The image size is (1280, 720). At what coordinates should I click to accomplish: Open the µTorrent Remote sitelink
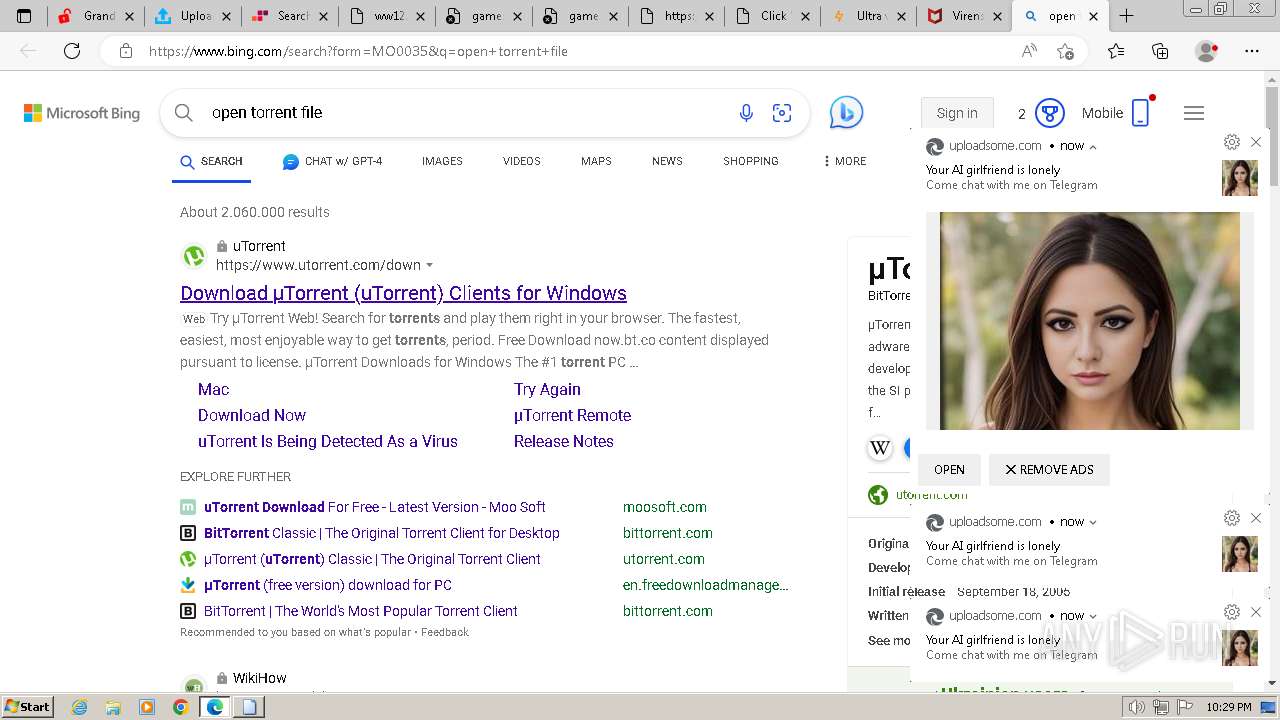pos(572,415)
